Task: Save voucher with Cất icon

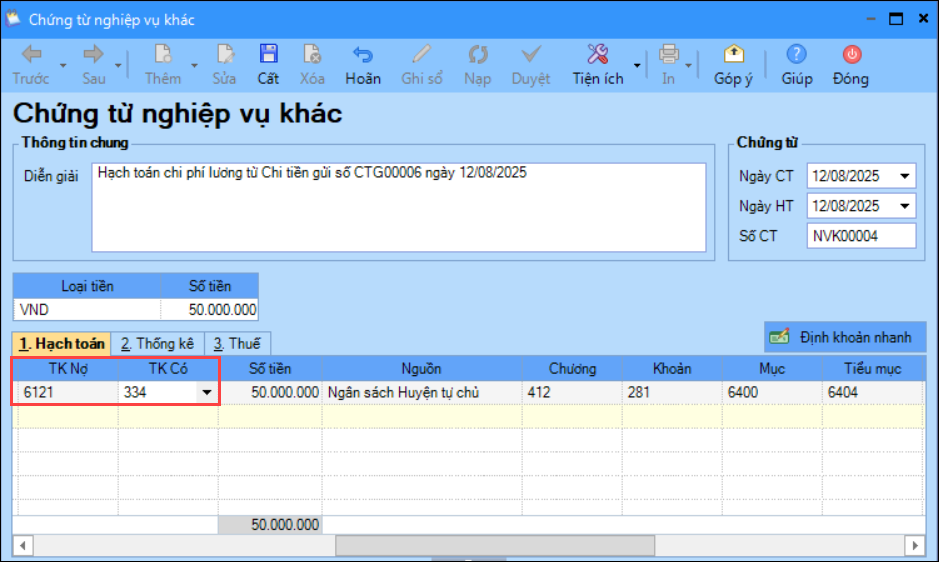Action: [268, 65]
